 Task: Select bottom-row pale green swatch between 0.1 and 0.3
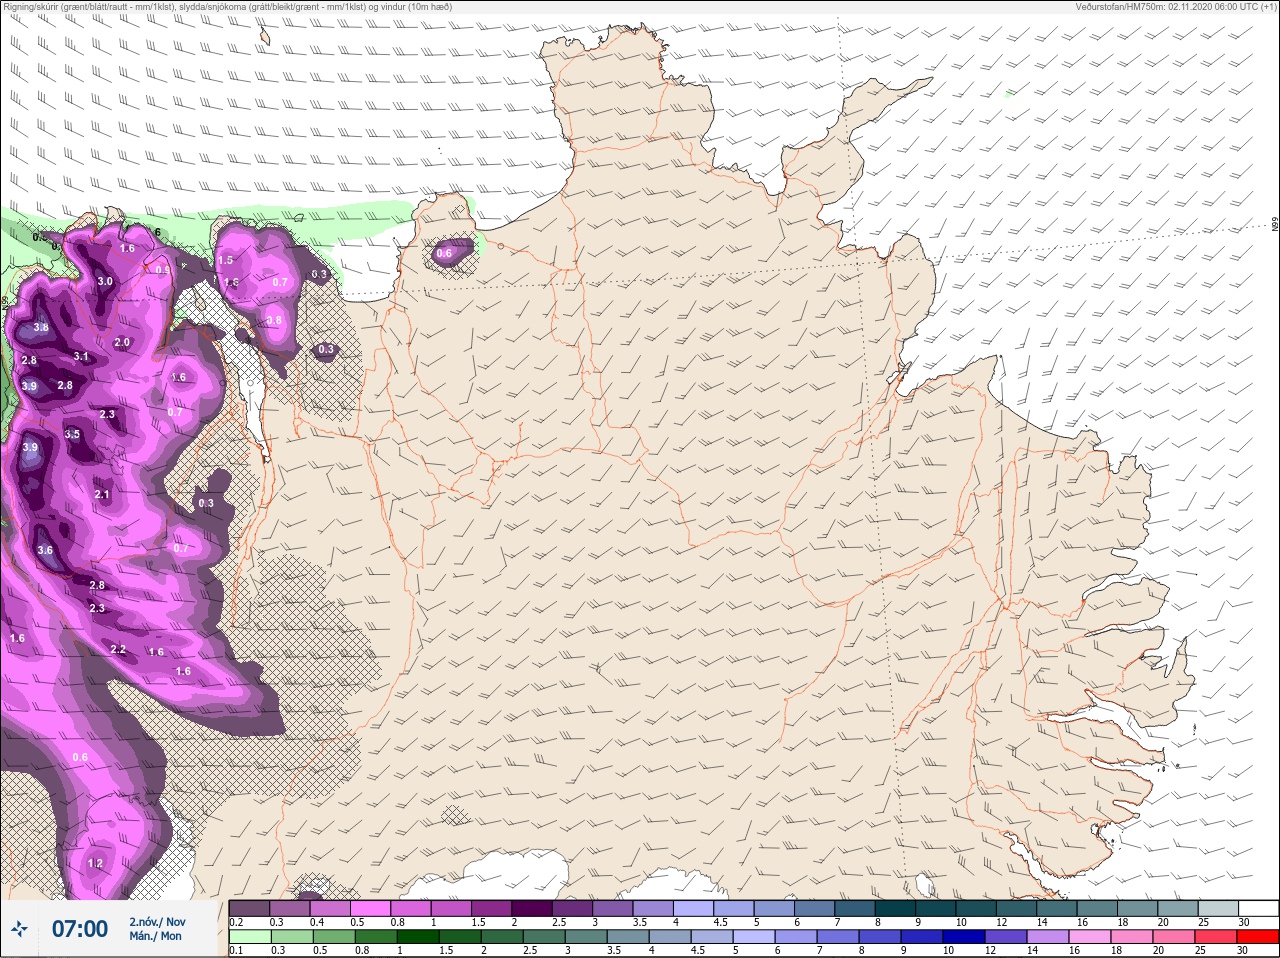point(249,937)
